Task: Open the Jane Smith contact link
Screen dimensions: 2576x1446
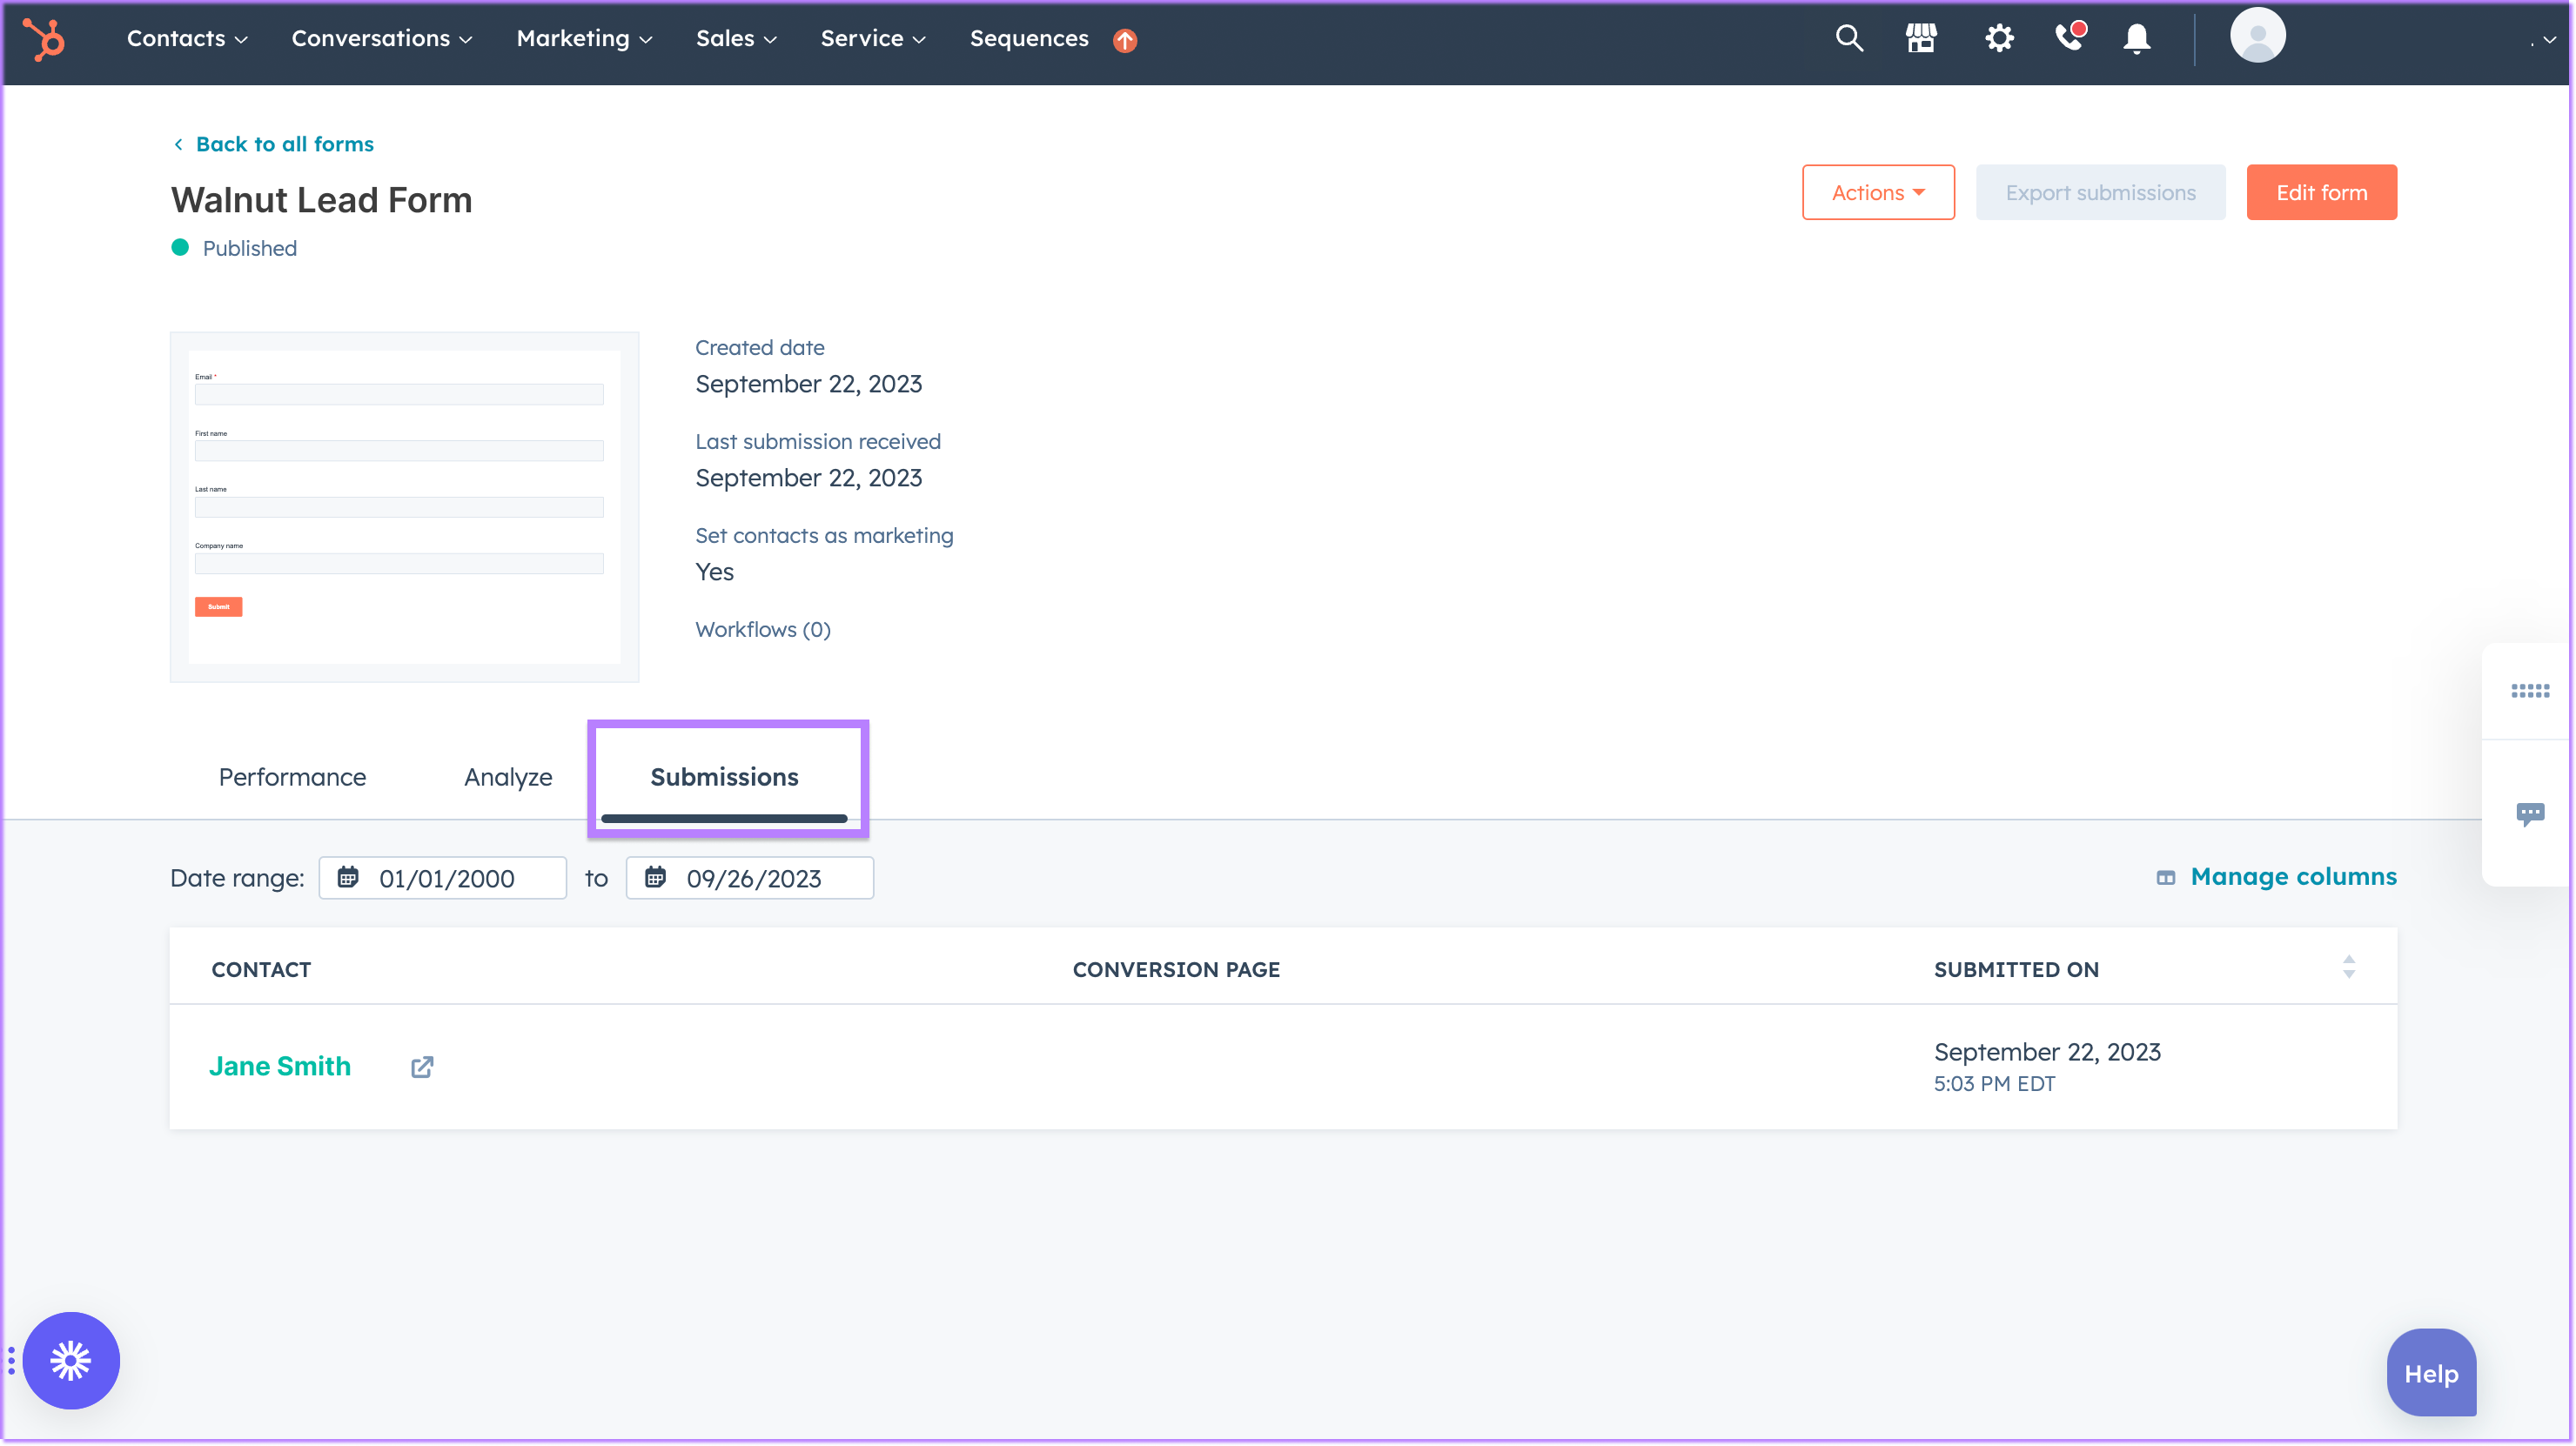Action: [x=280, y=1066]
